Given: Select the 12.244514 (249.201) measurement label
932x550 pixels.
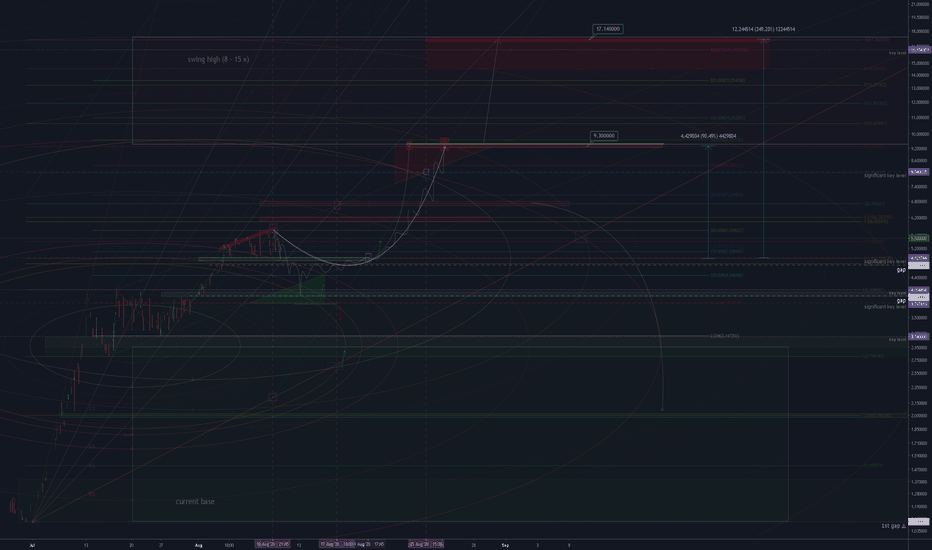Looking at the screenshot, I should 763,29.
